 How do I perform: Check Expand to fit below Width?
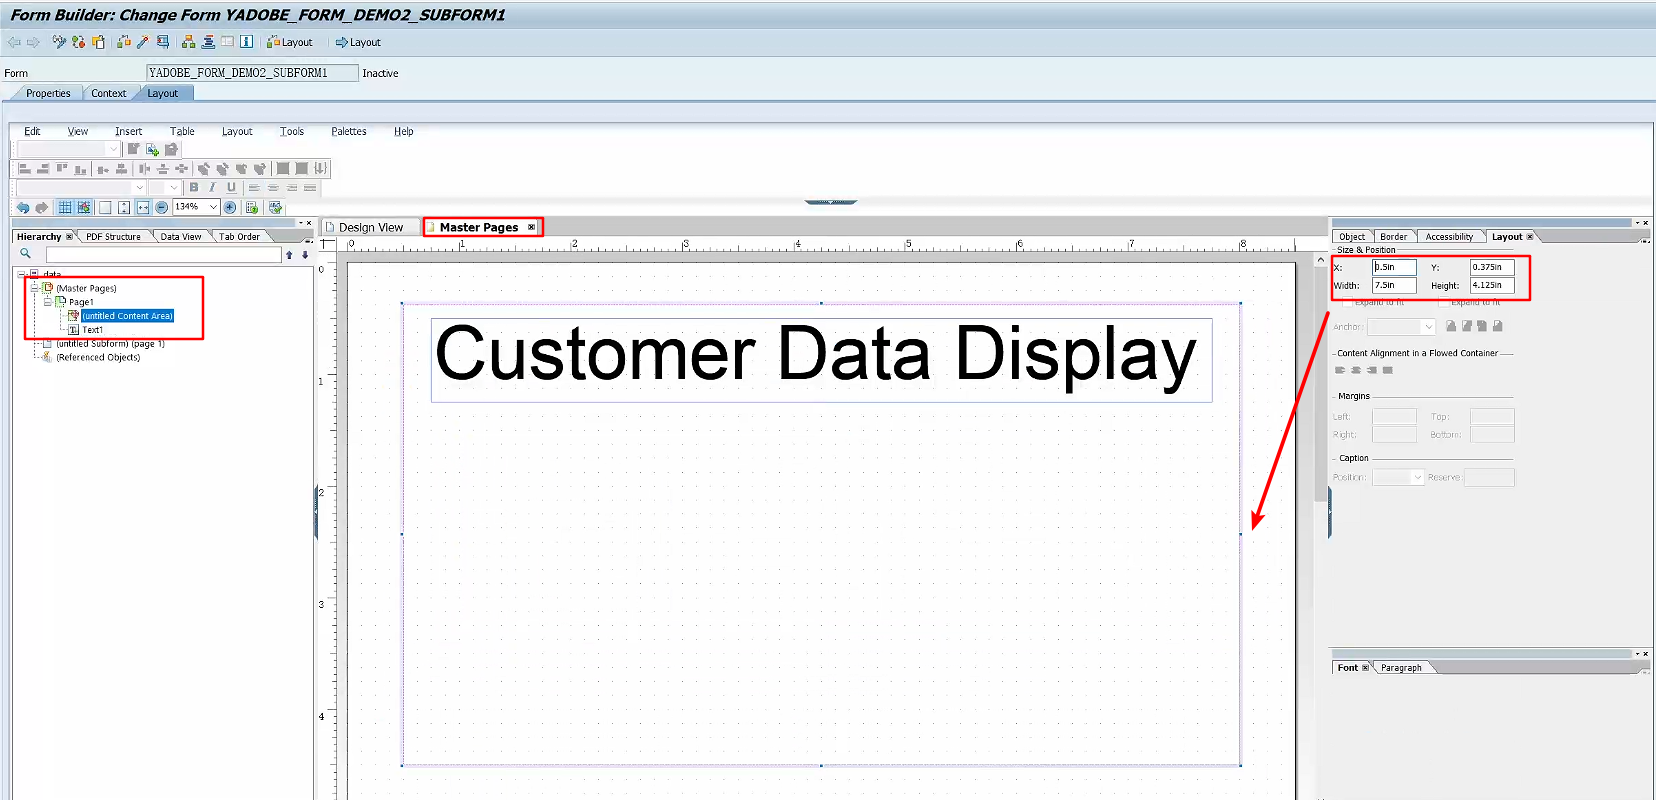pos(1347,302)
